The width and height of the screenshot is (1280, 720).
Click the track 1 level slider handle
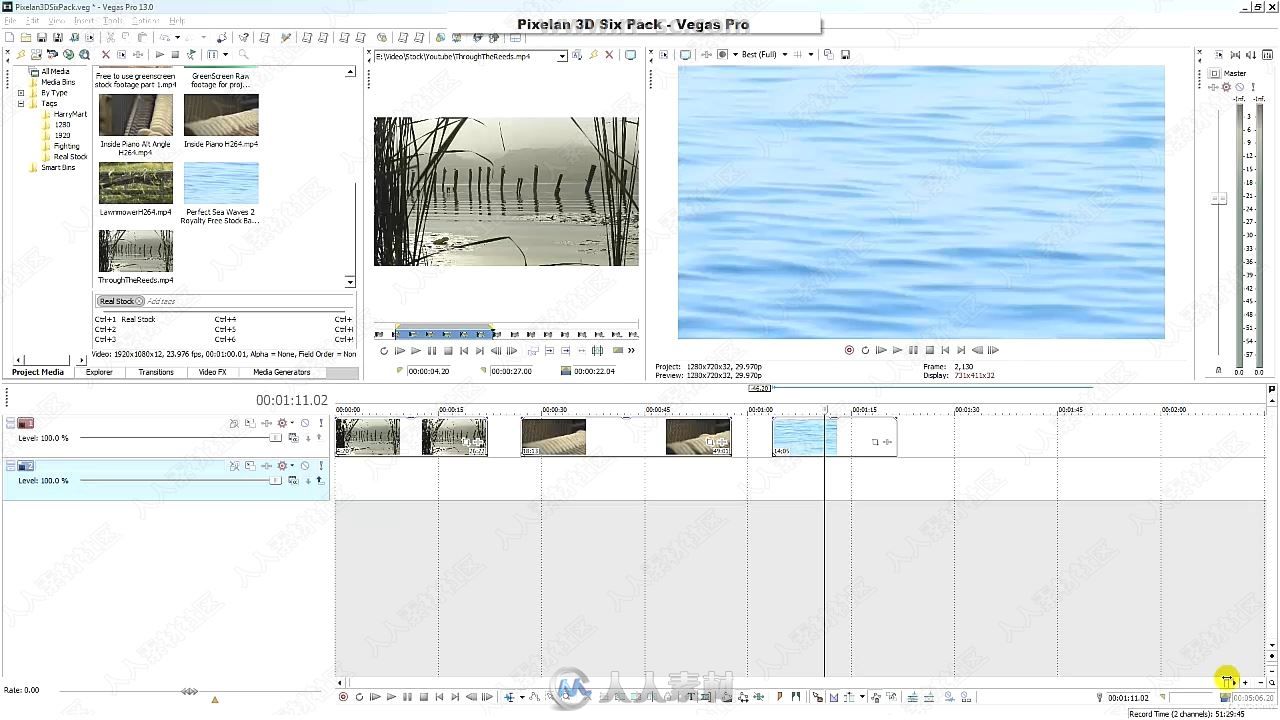[276, 437]
